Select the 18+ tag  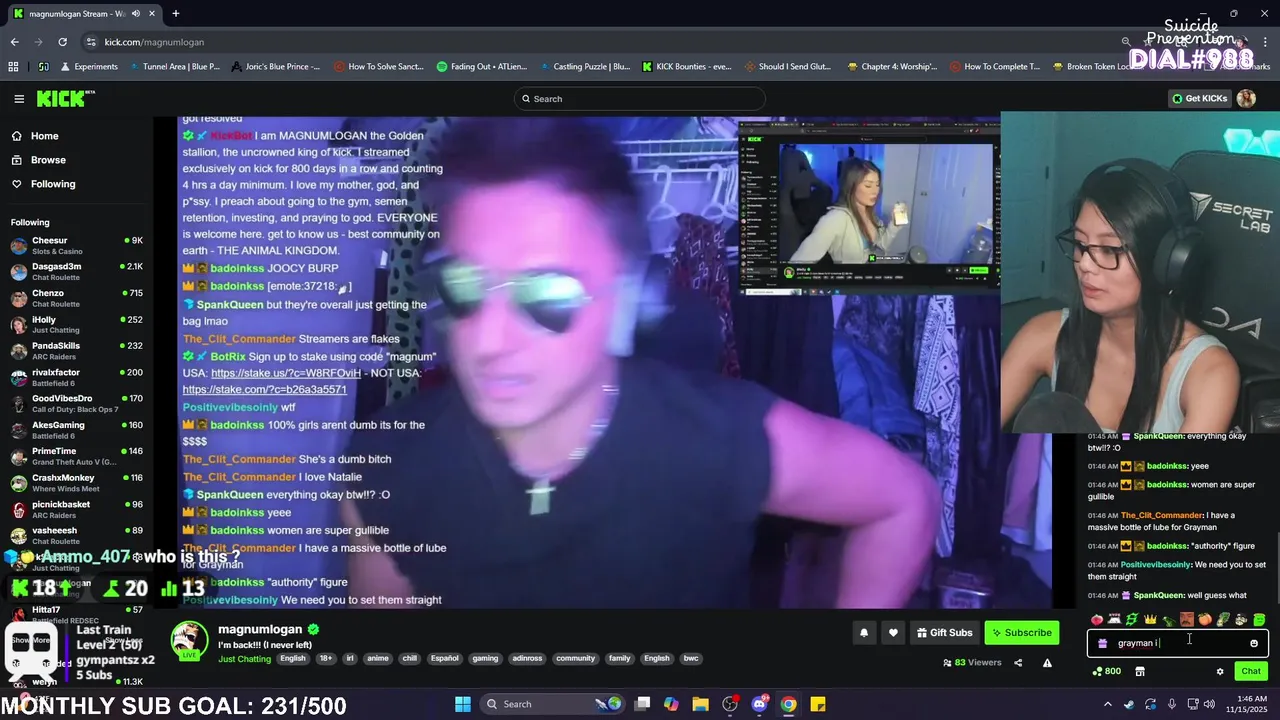tap(325, 659)
